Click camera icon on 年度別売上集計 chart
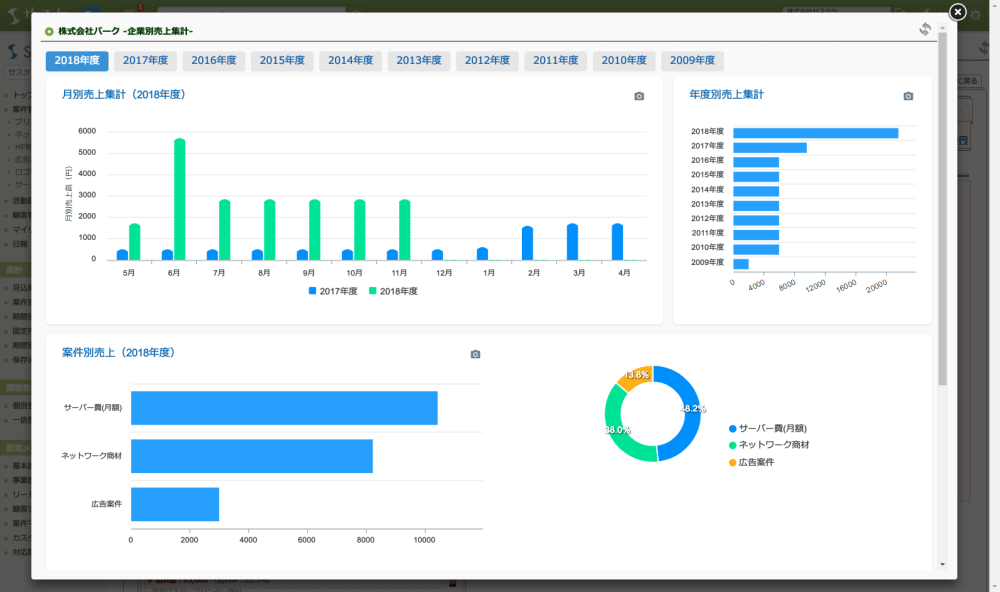Screen dimensions: 1000x592 (x=908, y=96)
